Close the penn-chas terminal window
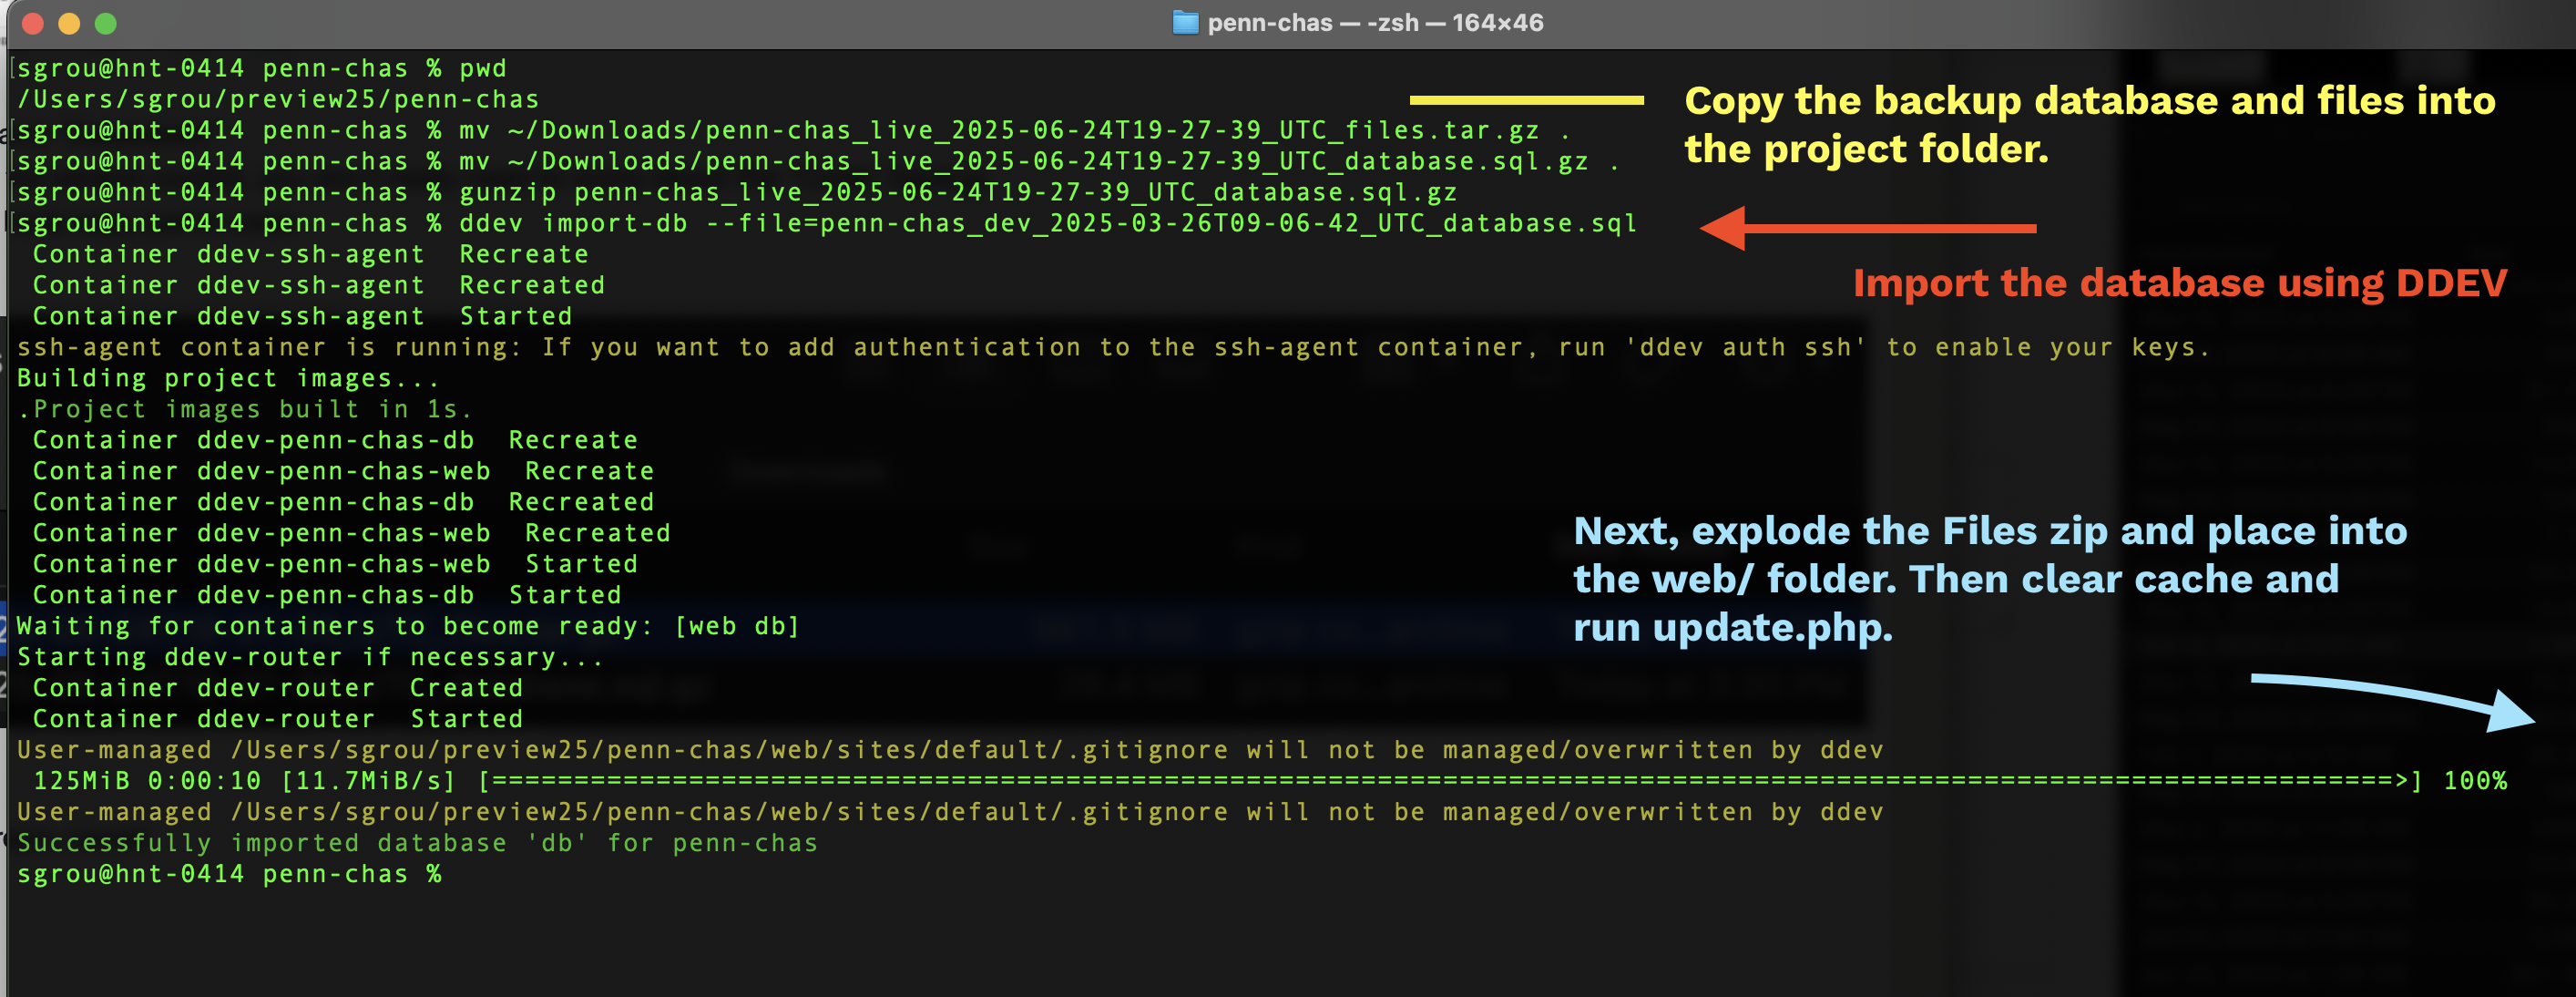2576x997 pixels. (33, 23)
